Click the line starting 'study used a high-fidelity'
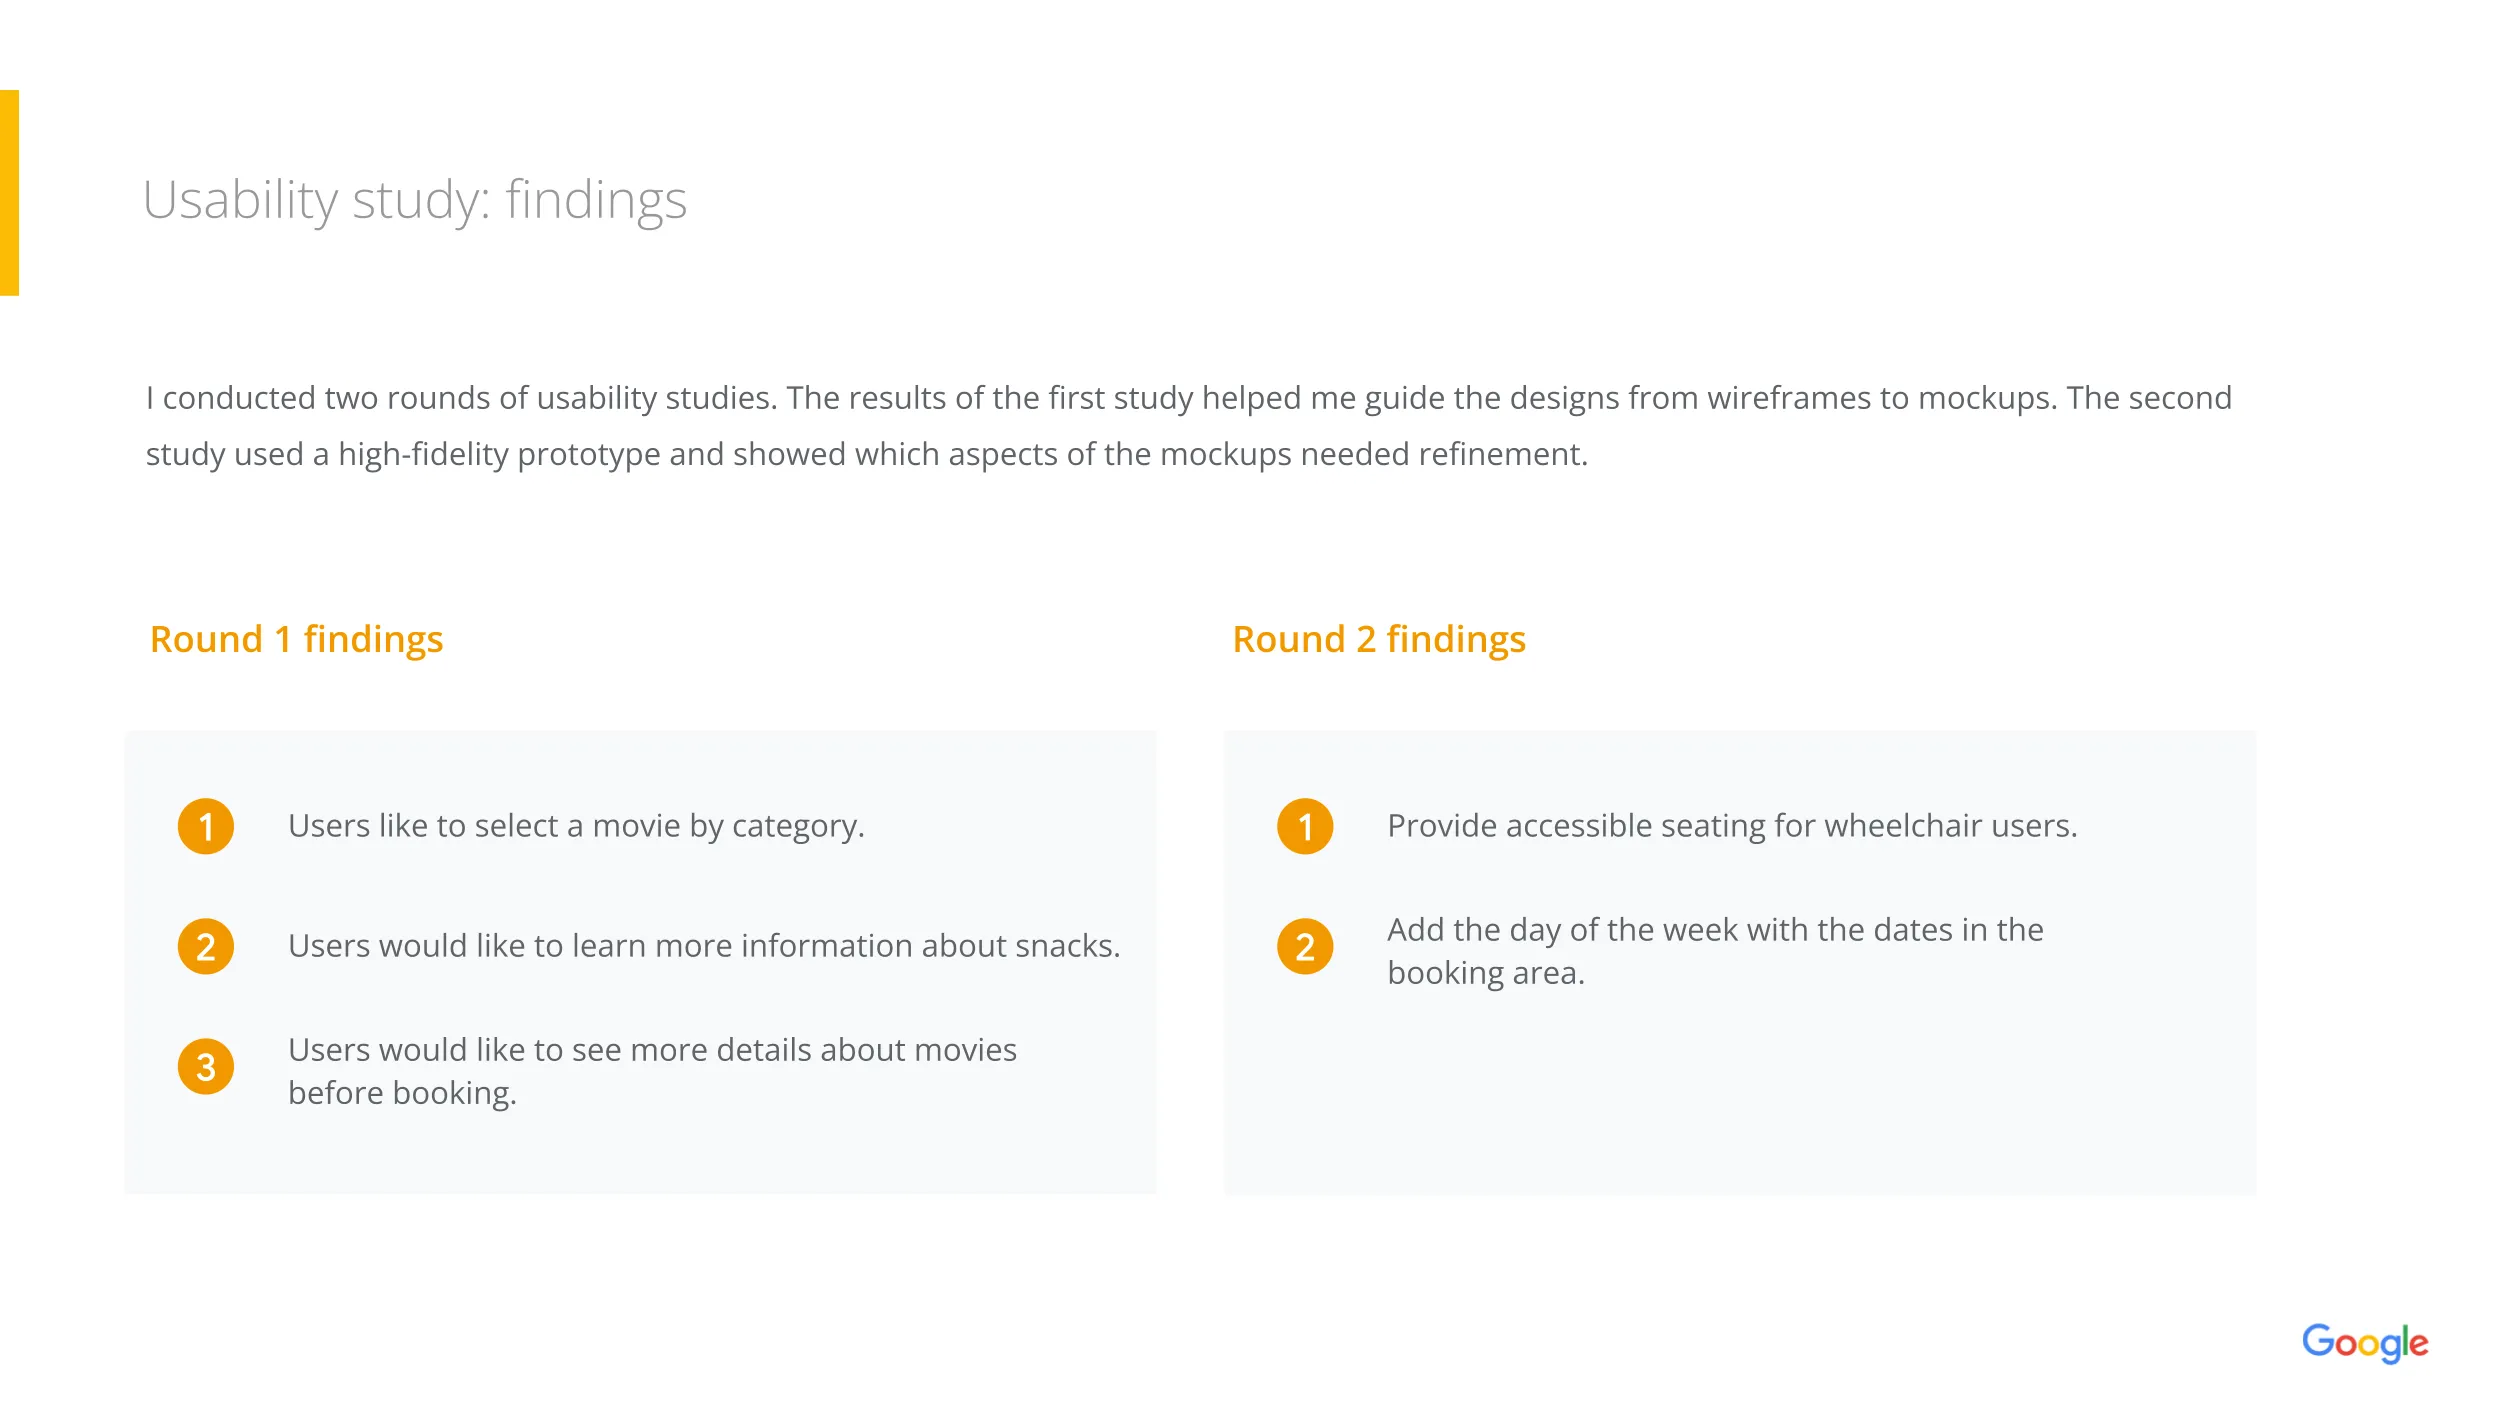This screenshot has height=1406, width=2500. point(866,454)
